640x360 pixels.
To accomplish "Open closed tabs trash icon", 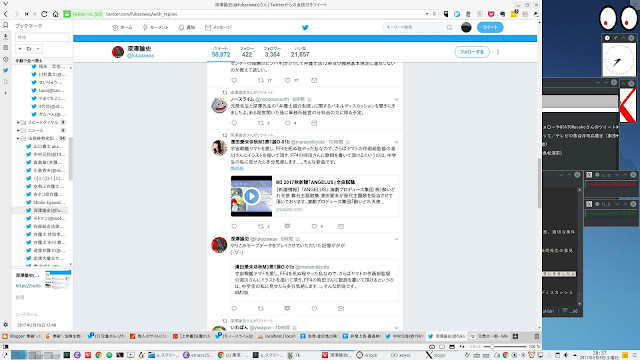I will [537, 336].
